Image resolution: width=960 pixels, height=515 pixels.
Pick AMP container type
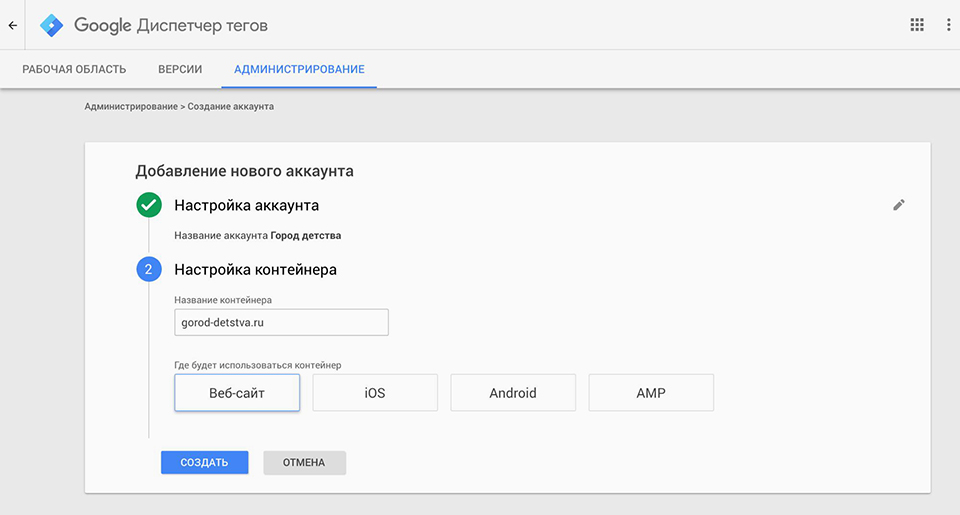[x=651, y=393]
